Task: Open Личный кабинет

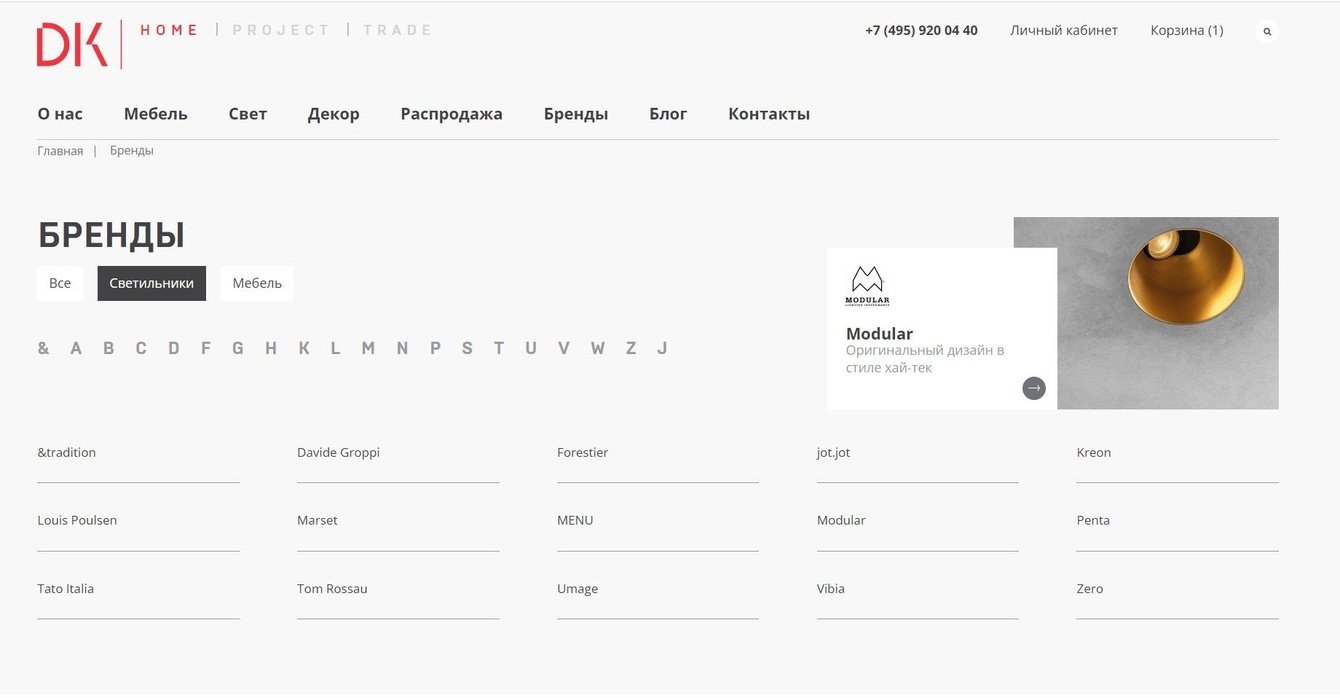Action: point(1064,30)
